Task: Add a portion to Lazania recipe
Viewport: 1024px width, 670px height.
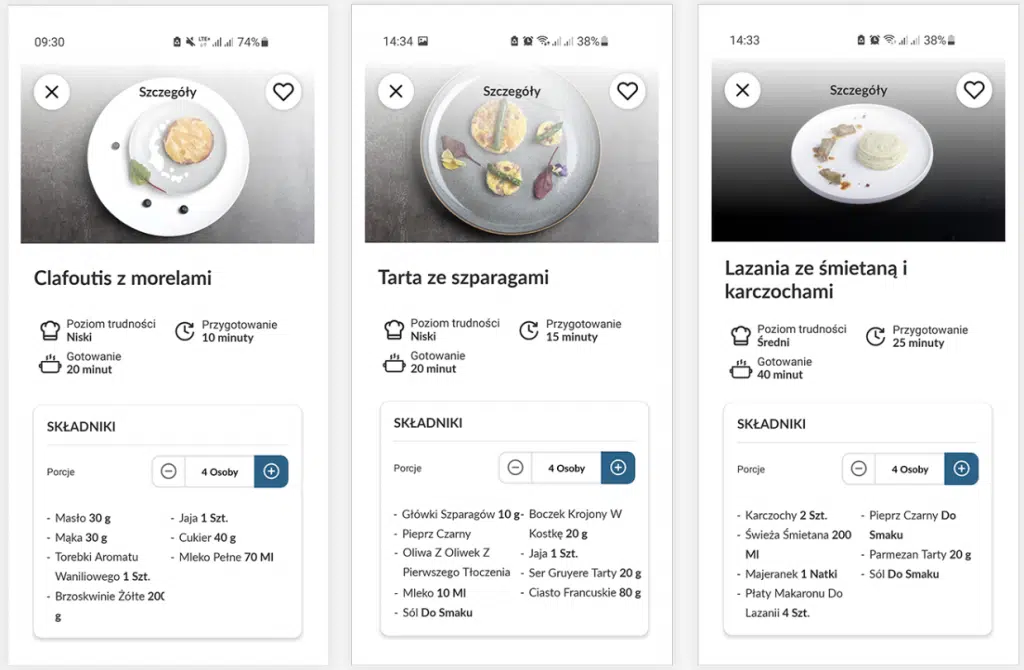Action: coord(961,469)
